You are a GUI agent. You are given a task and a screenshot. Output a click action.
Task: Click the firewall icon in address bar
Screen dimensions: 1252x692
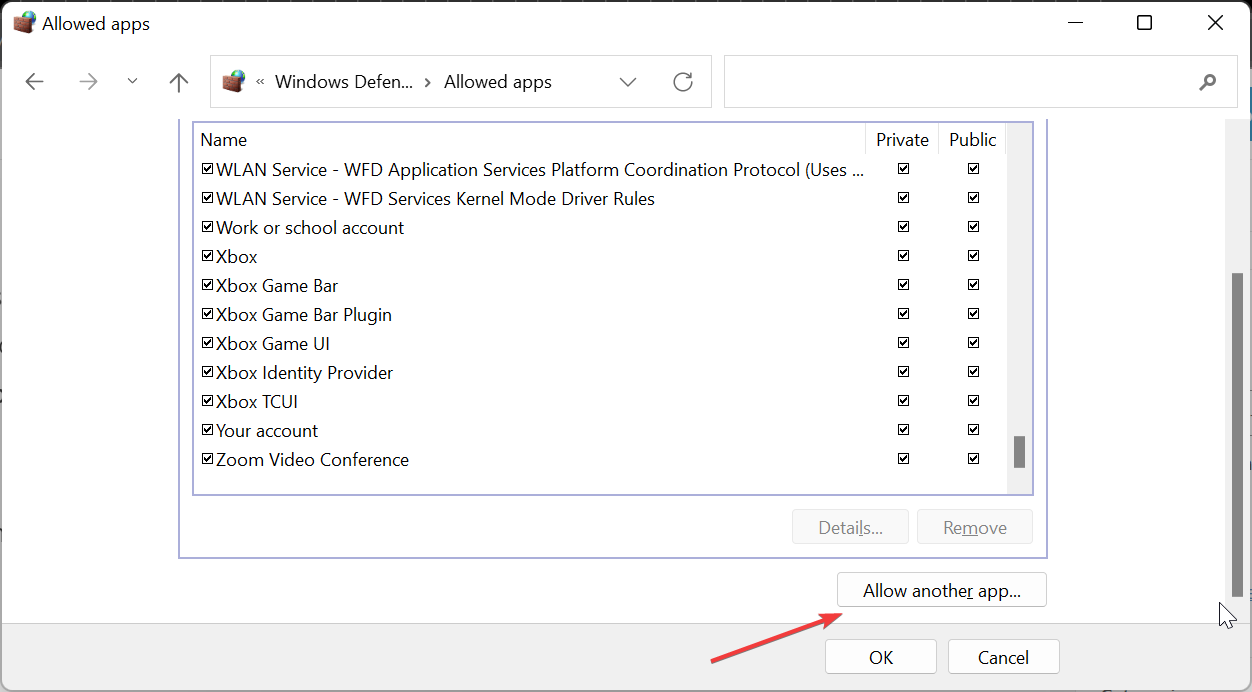[x=233, y=81]
